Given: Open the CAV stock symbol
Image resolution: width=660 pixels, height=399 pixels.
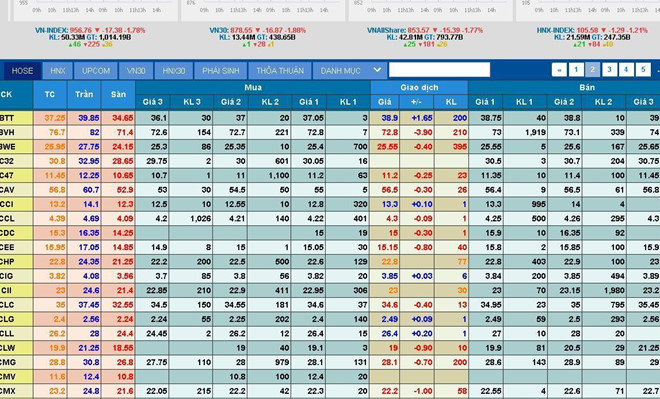Looking at the screenshot, I should pos(7,190).
